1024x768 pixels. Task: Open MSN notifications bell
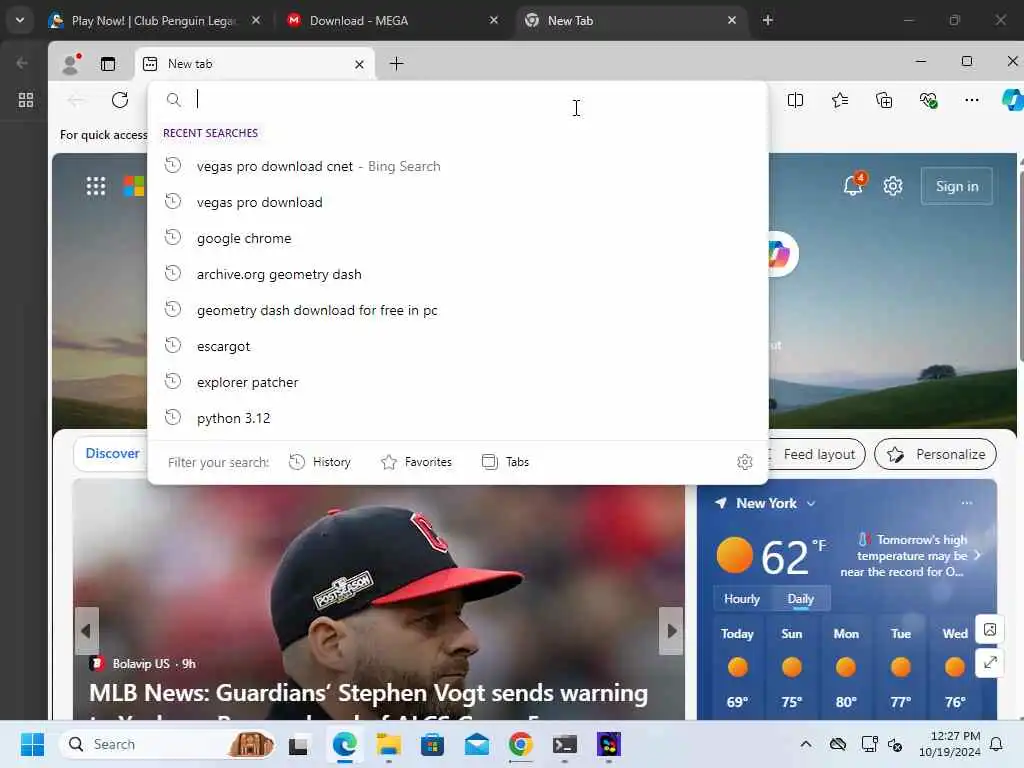tap(853, 185)
